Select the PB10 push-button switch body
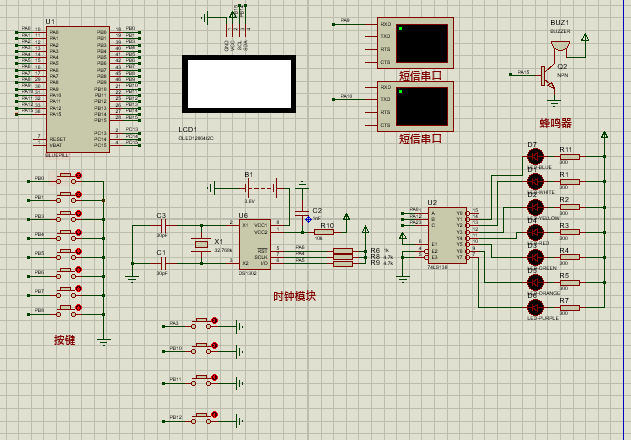 (201, 349)
